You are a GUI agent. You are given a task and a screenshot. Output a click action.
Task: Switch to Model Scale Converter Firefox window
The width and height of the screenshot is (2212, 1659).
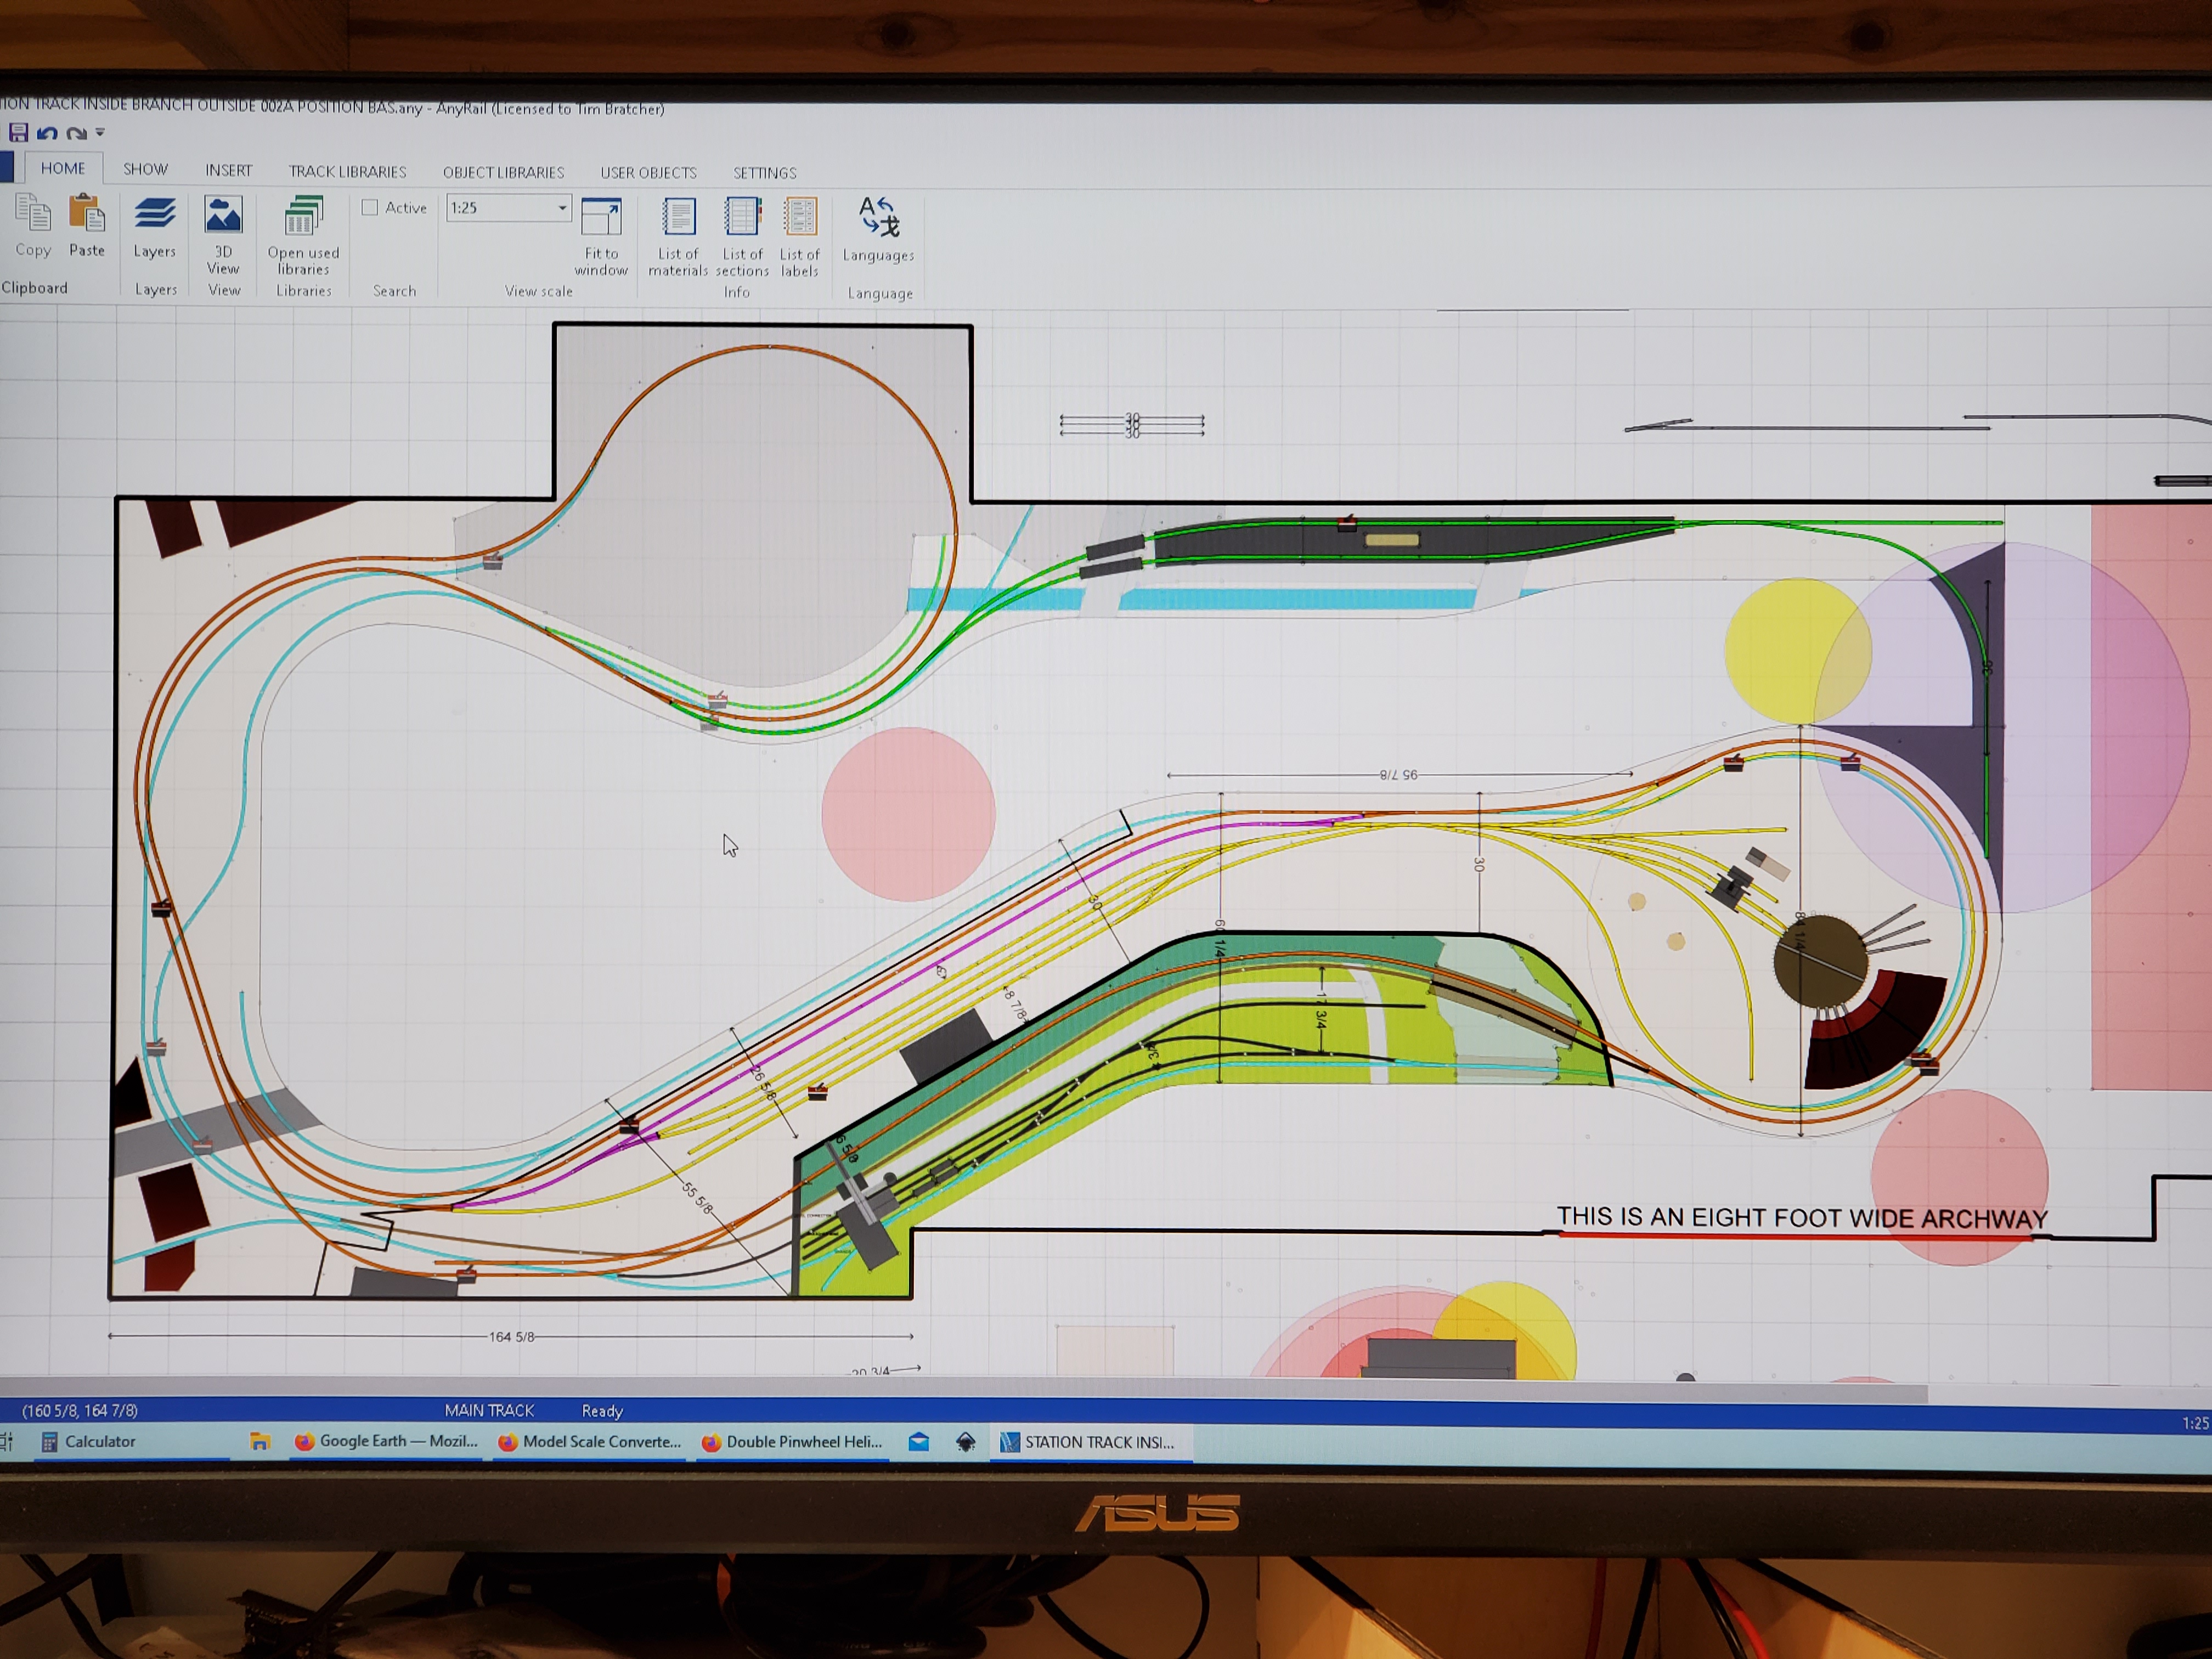[590, 1441]
